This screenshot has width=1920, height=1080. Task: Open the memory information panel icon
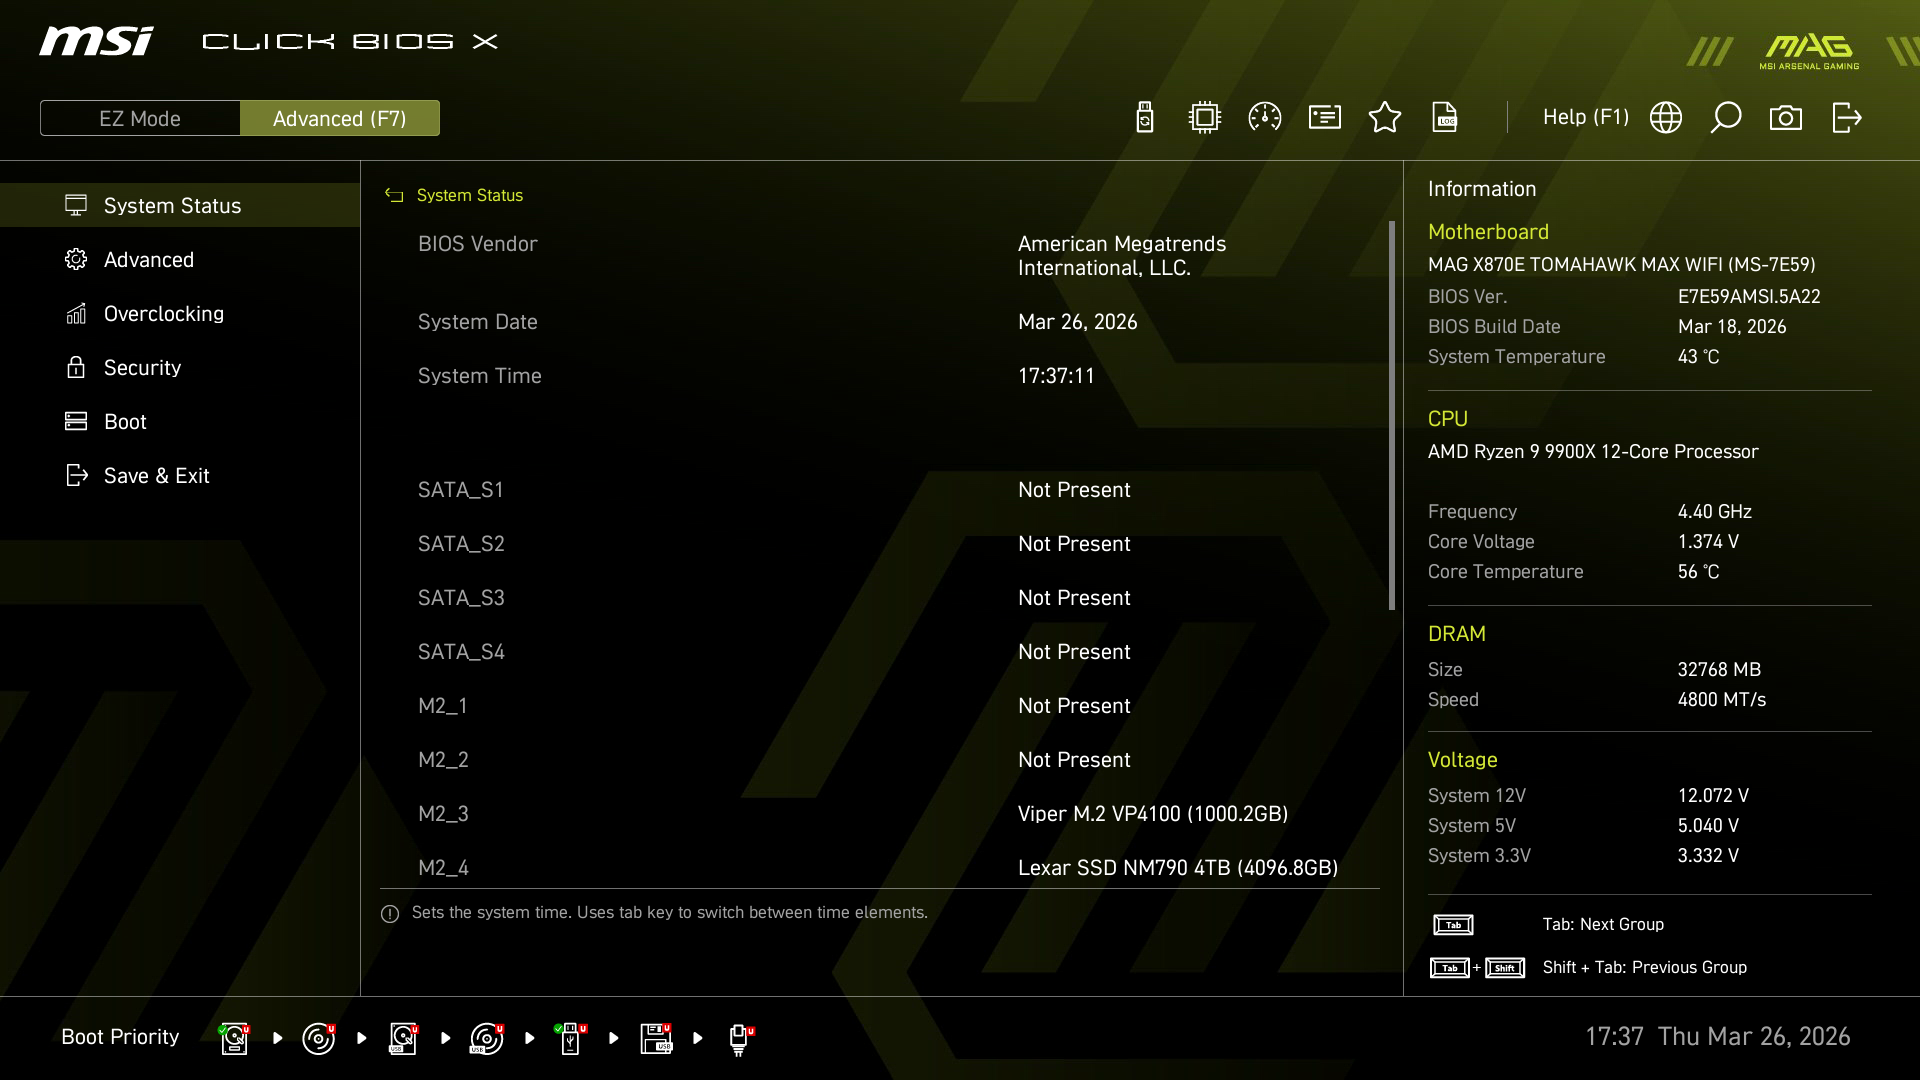[1324, 117]
